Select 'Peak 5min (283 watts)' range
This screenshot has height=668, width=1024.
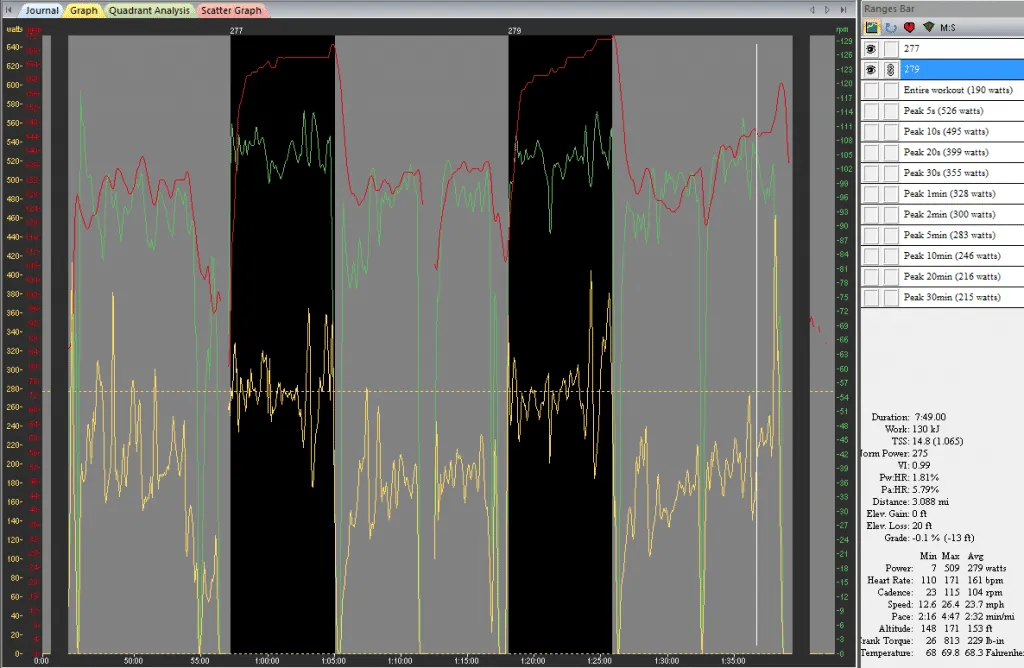[962, 235]
